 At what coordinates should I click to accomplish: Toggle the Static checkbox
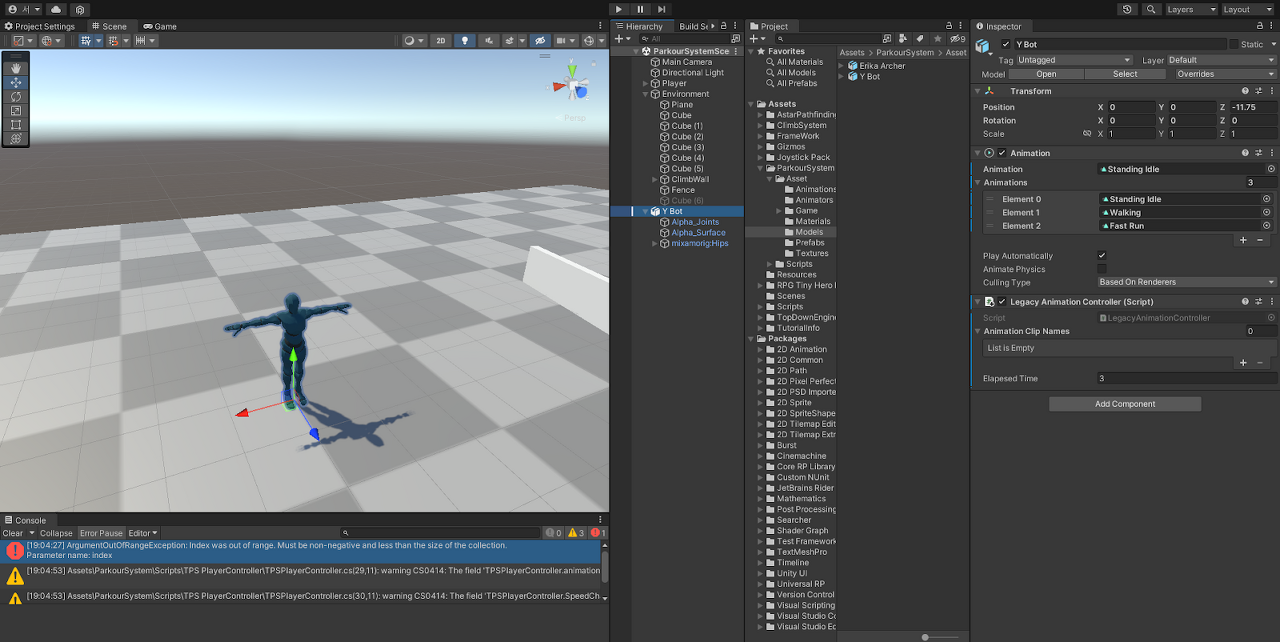[x=1234, y=44]
